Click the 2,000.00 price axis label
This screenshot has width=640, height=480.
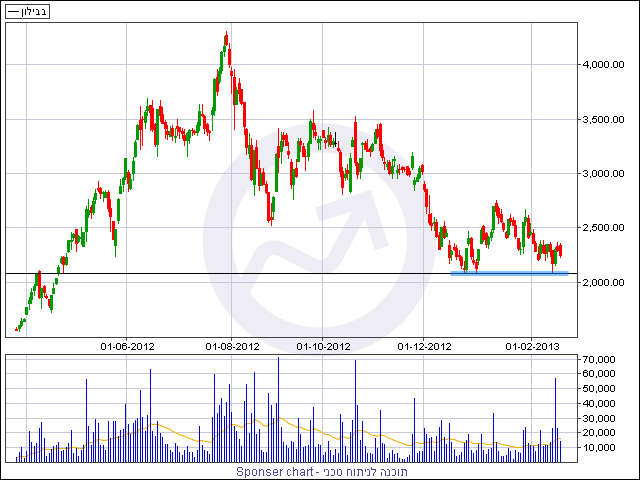coord(604,282)
